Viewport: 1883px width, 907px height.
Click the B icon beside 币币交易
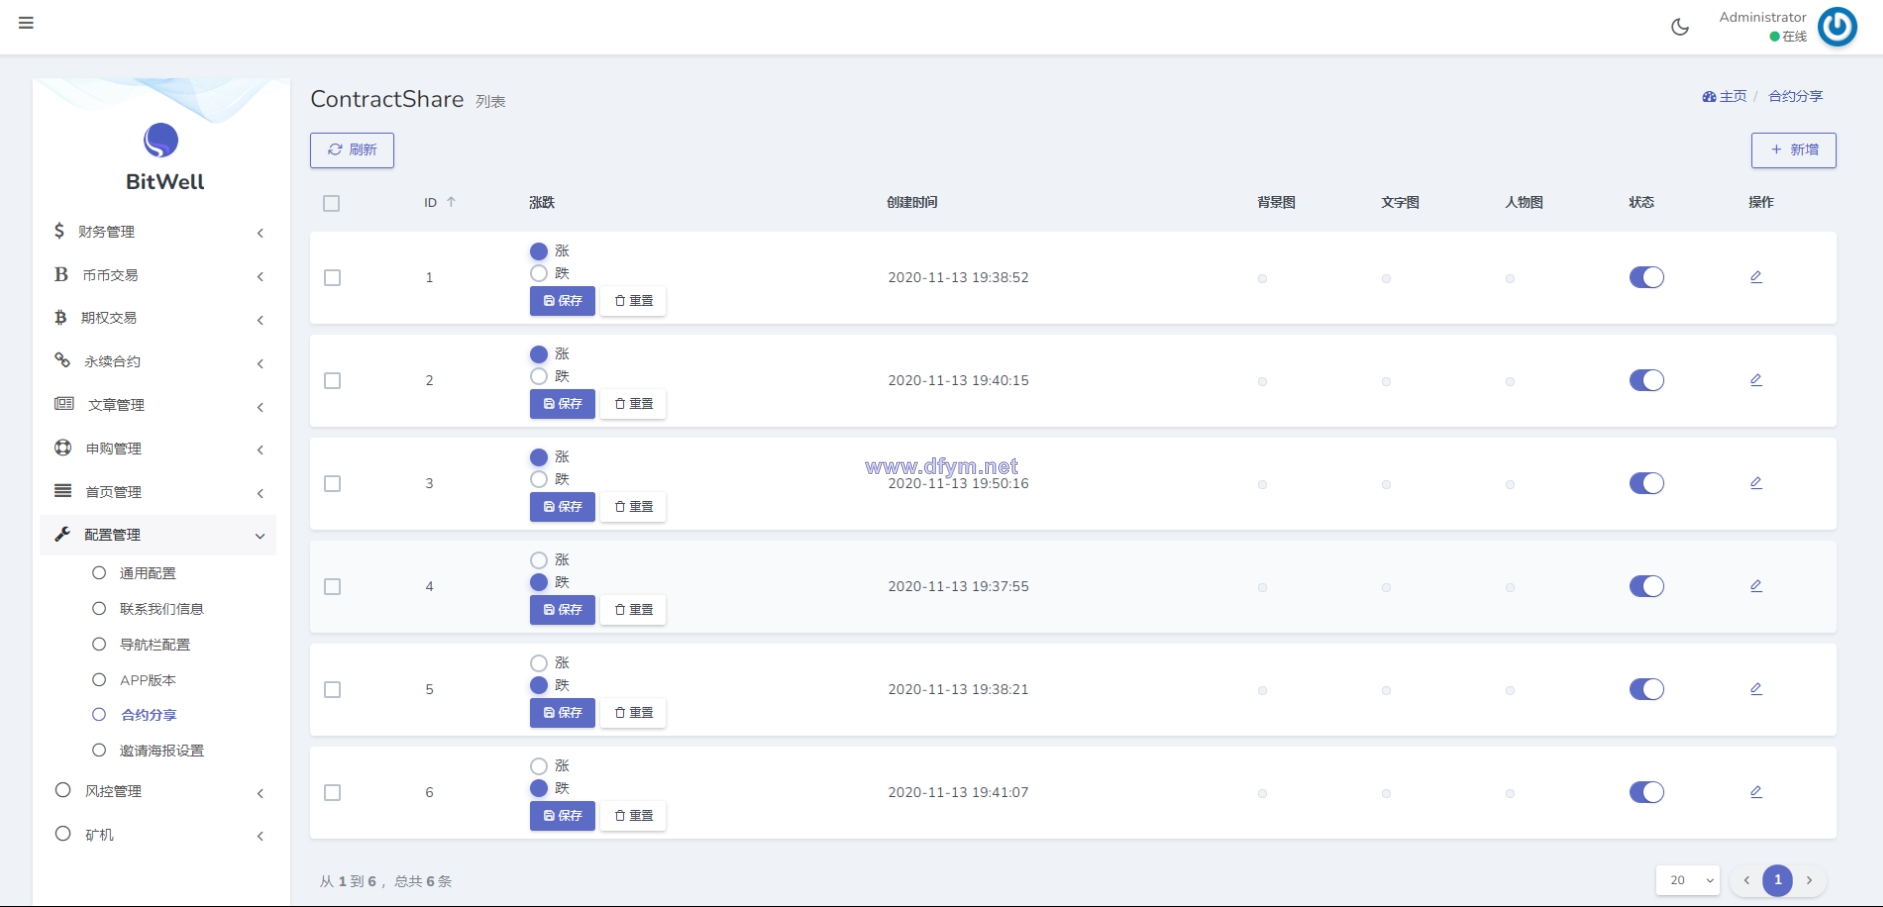(61, 274)
